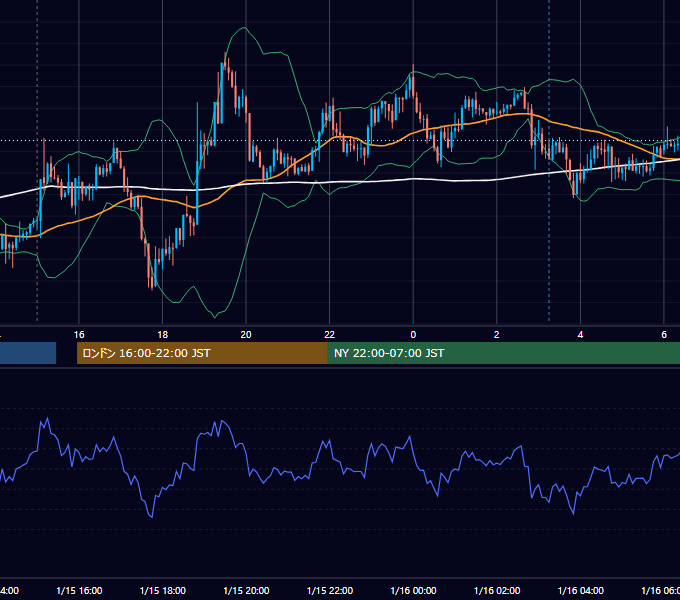
Task: Click the 1/15 22:00 date label
Action: coord(330,590)
